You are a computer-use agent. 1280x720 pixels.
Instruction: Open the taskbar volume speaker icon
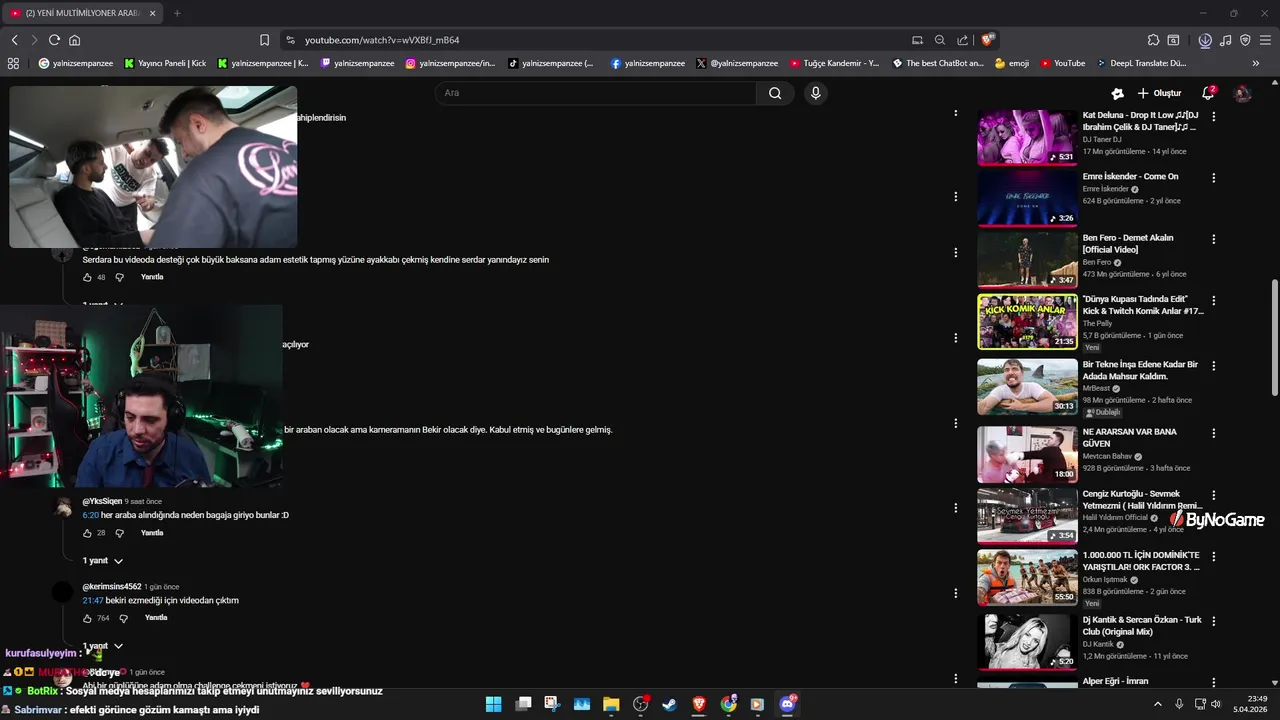(1216, 704)
